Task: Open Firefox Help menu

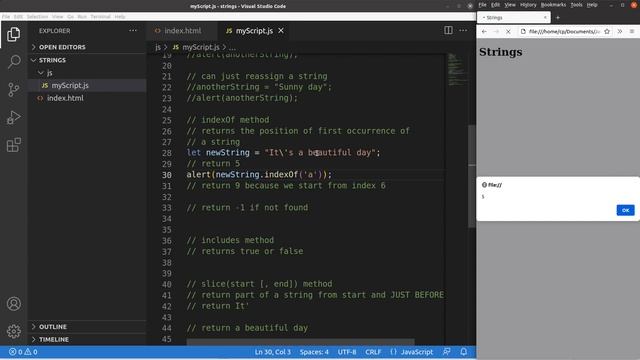Action: coord(592,5)
